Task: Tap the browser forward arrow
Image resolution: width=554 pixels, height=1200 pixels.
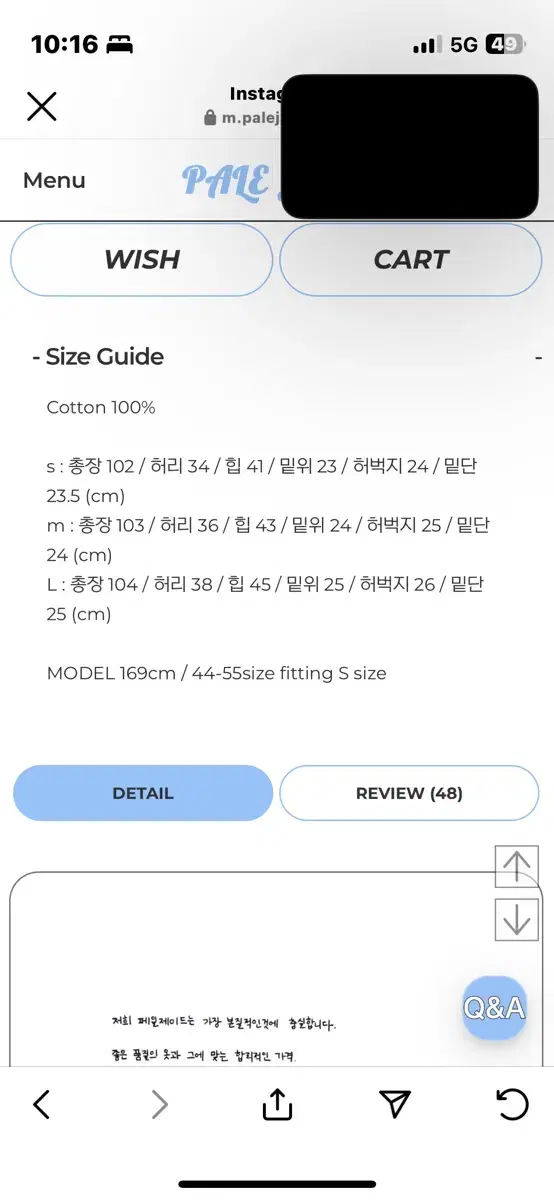Action: pyautogui.click(x=159, y=1104)
